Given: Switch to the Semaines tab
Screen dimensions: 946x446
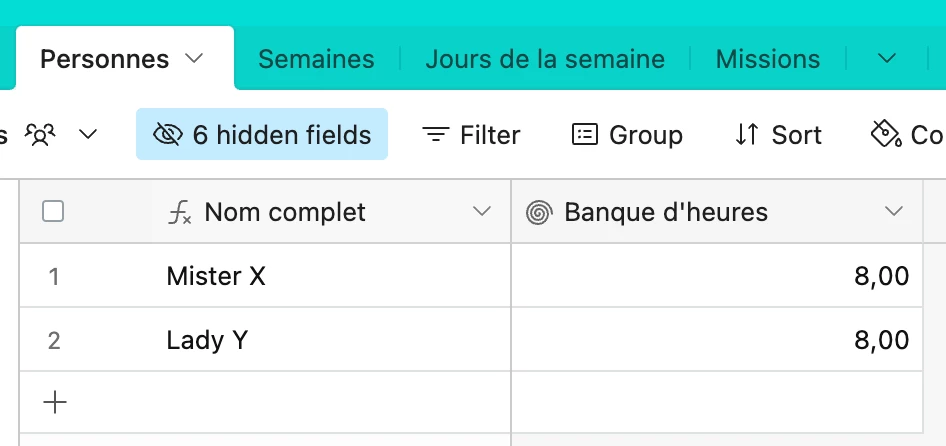Looking at the screenshot, I should click(316, 59).
